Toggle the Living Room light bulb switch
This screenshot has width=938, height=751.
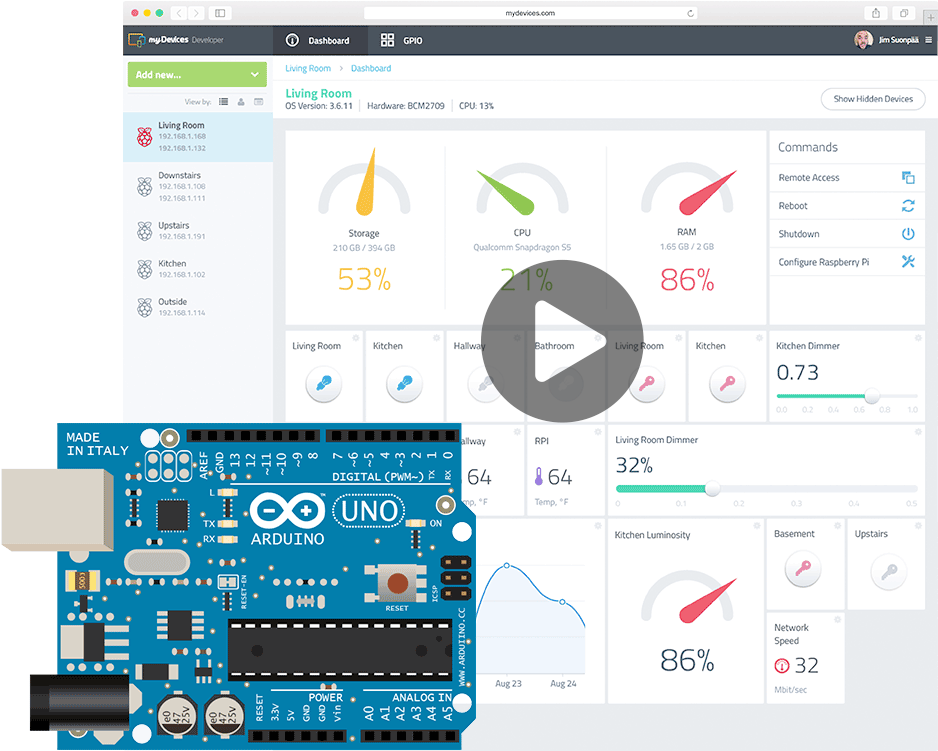324,384
